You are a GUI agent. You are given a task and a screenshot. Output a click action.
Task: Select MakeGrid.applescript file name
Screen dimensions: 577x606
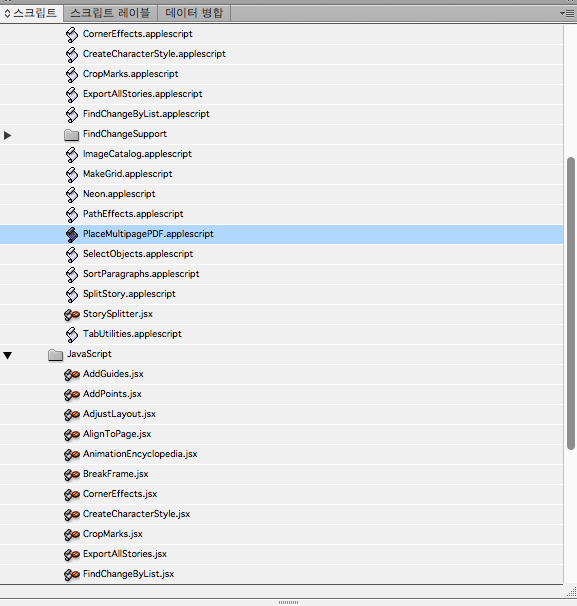[128, 174]
